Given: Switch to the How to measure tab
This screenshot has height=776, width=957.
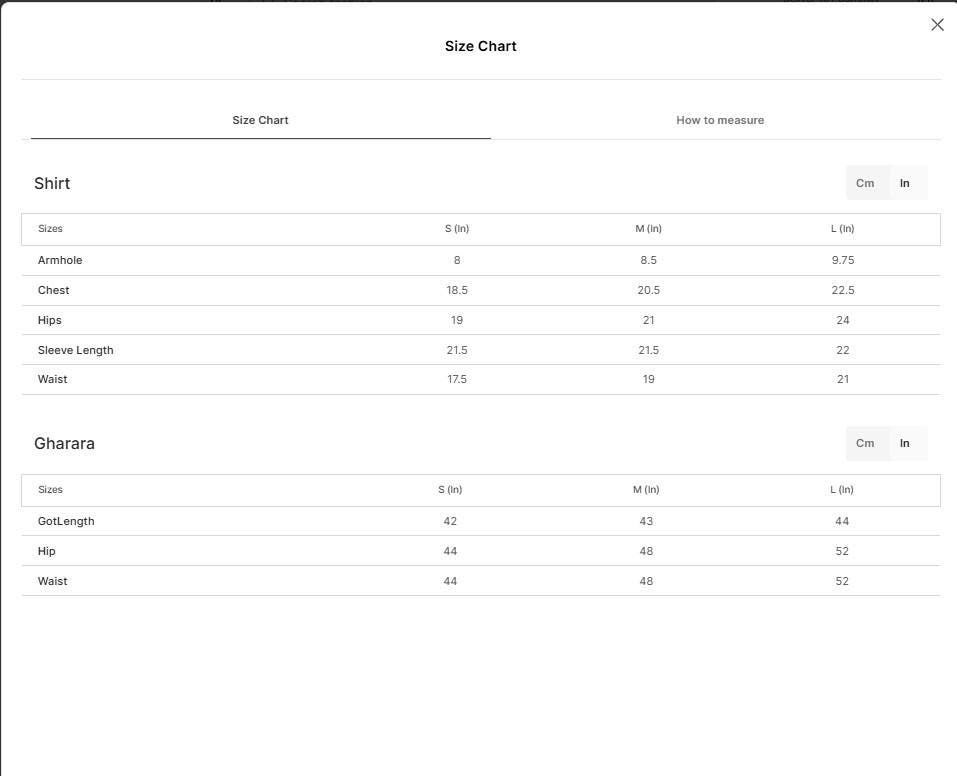Looking at the screenshot, I should pyautogui.click(x=720, y=120).
